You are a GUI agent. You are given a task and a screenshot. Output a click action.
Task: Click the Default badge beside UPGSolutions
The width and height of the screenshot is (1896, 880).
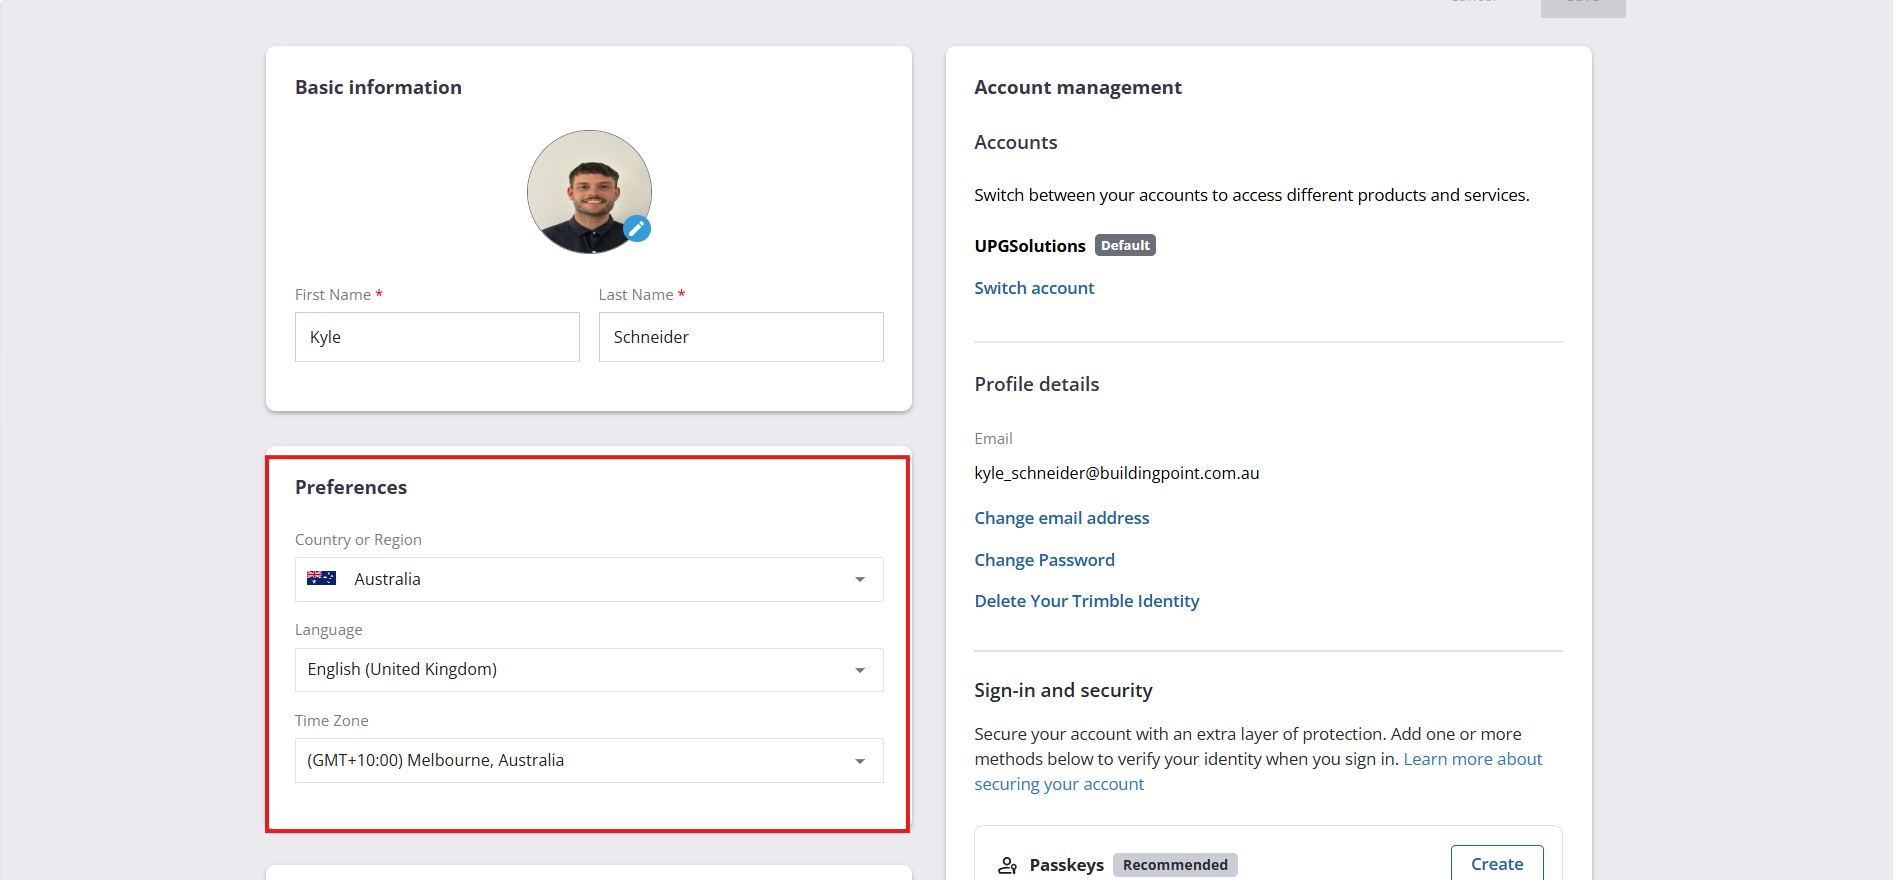(1125, 245)
